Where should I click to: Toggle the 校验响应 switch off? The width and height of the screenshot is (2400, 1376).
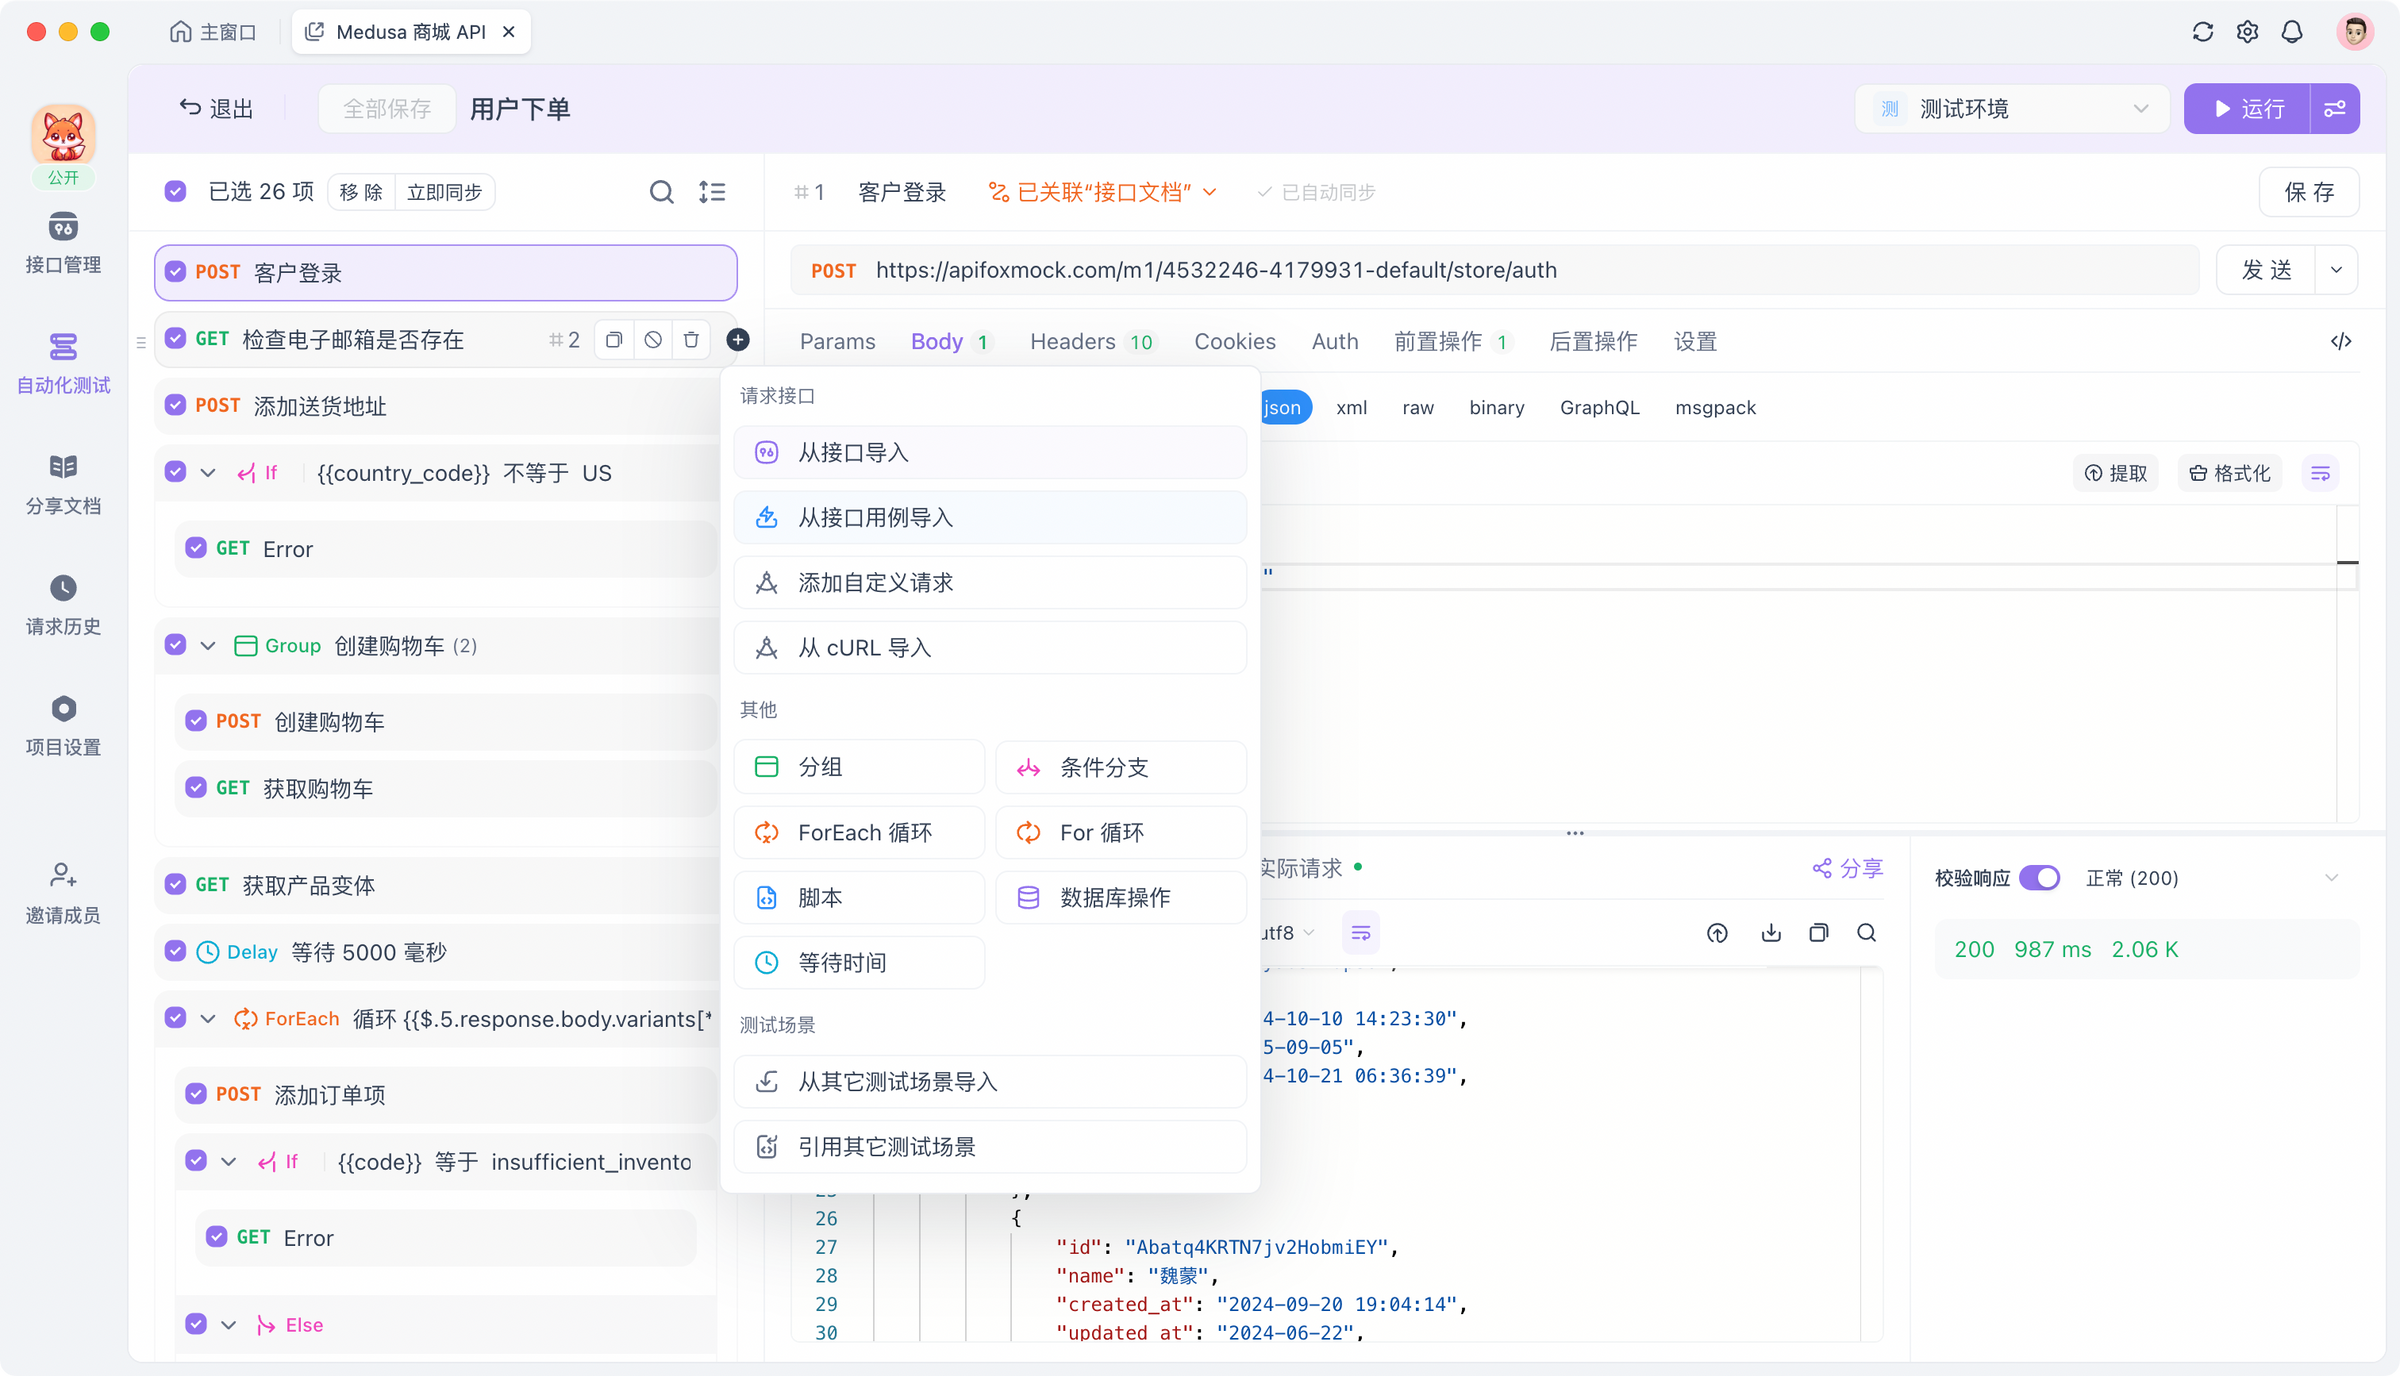coord(2041,877)
